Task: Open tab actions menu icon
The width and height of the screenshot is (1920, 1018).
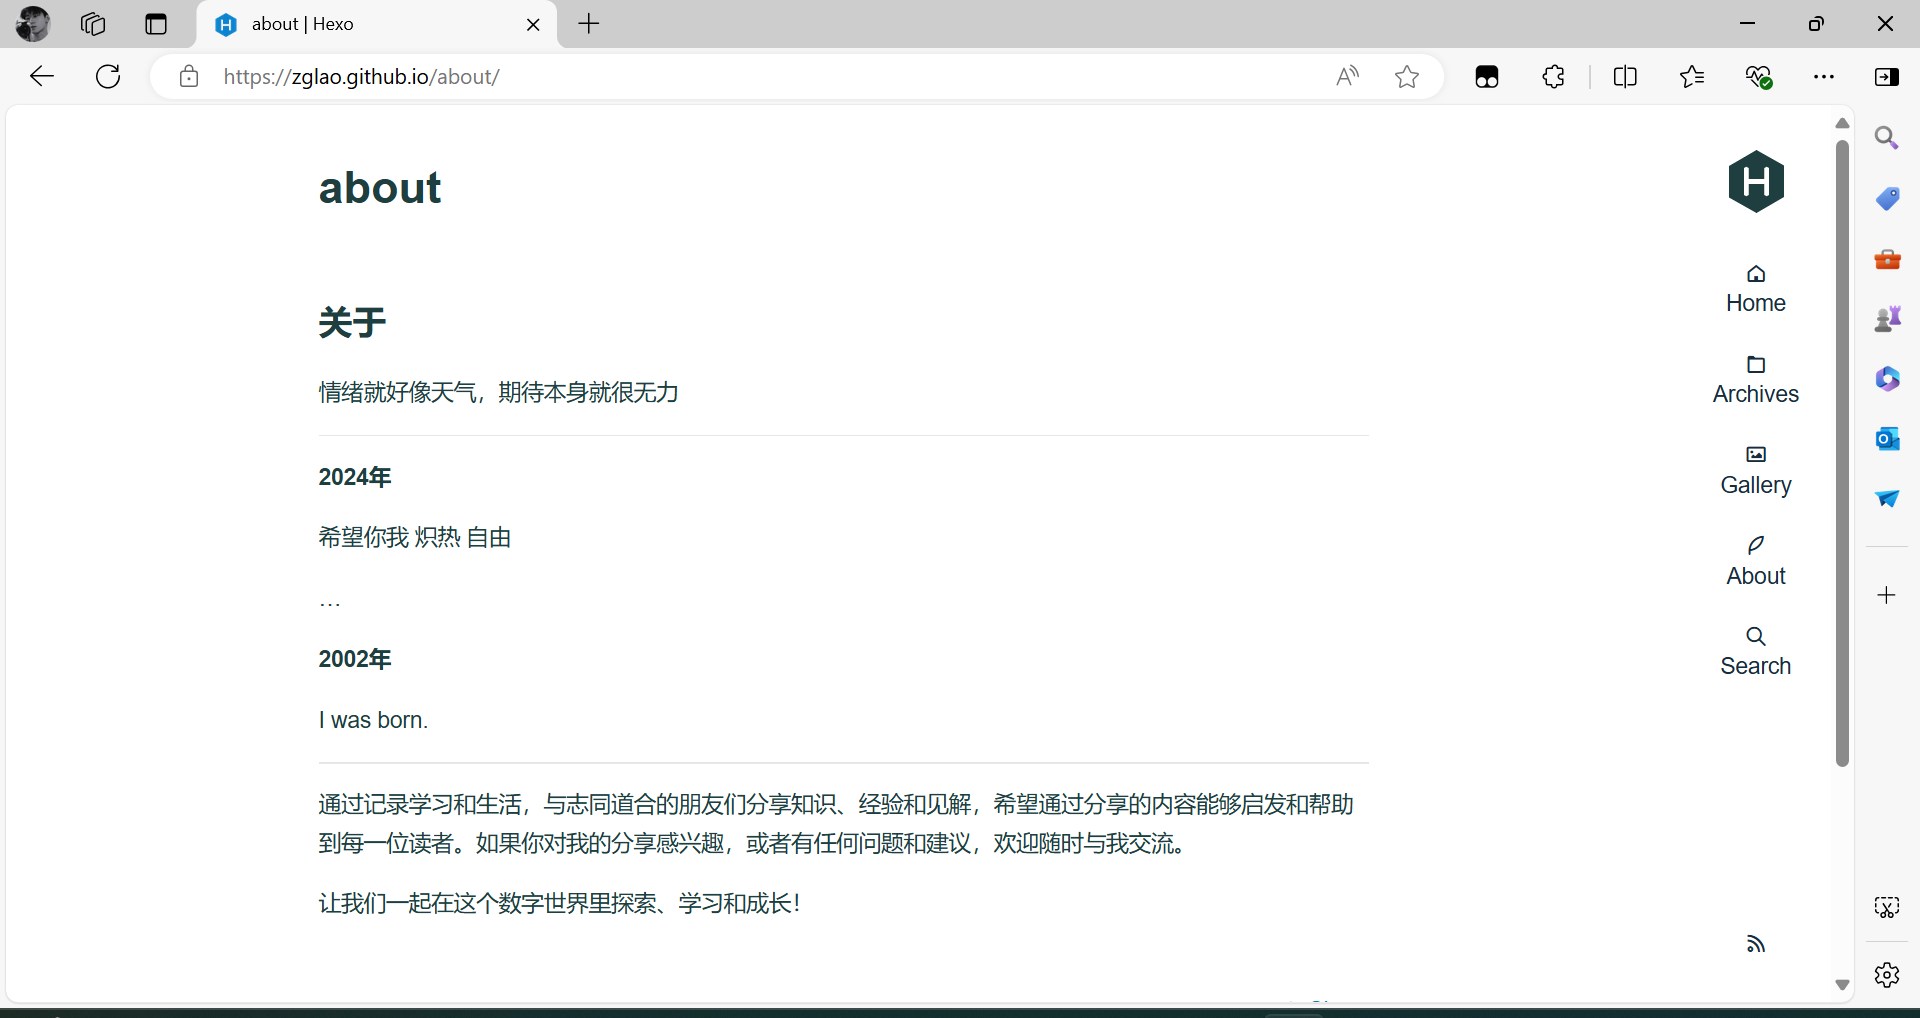Action: coord(156,24)
